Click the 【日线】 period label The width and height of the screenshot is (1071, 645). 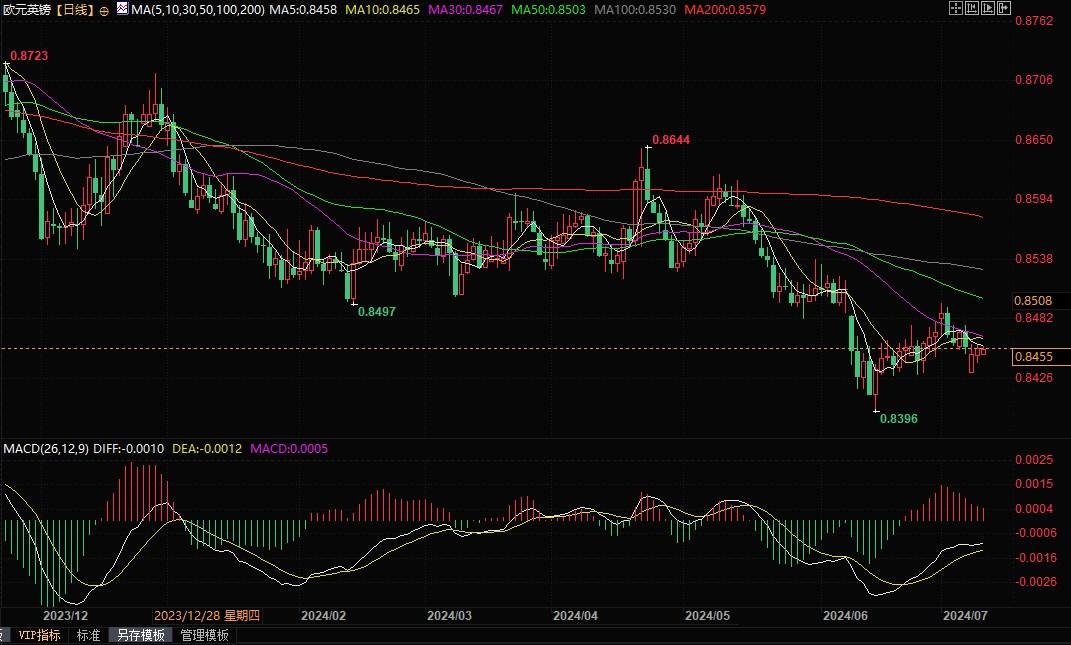pyautogui.click(x=75, y=10)
